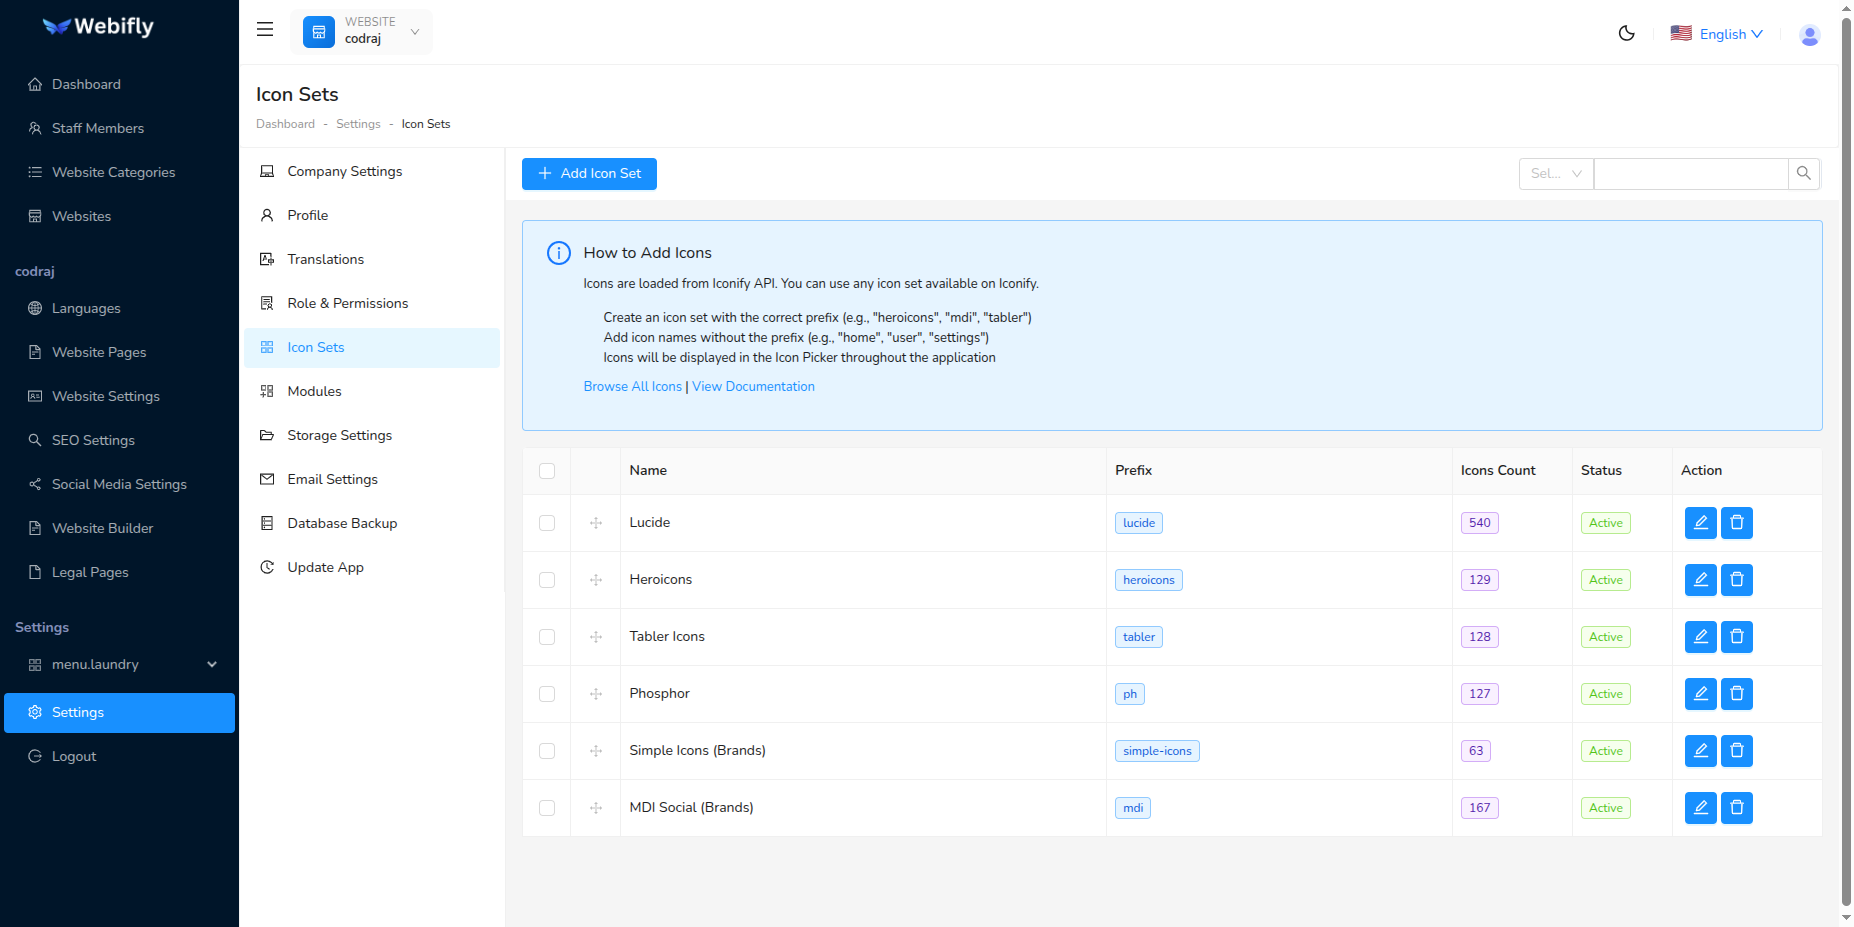
Task: Open the Dashboard from the sidebar
Action: click(85, 84)
